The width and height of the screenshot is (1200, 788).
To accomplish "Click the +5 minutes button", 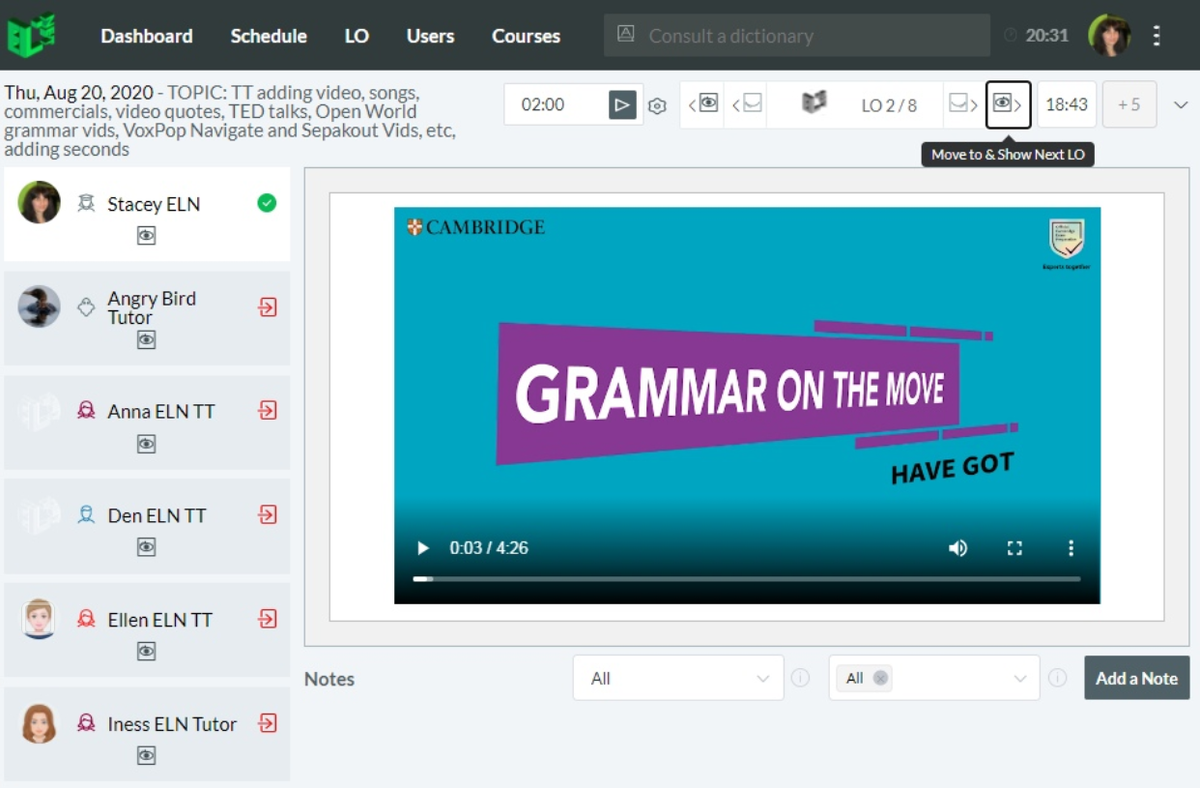I will pos(1129,104).
